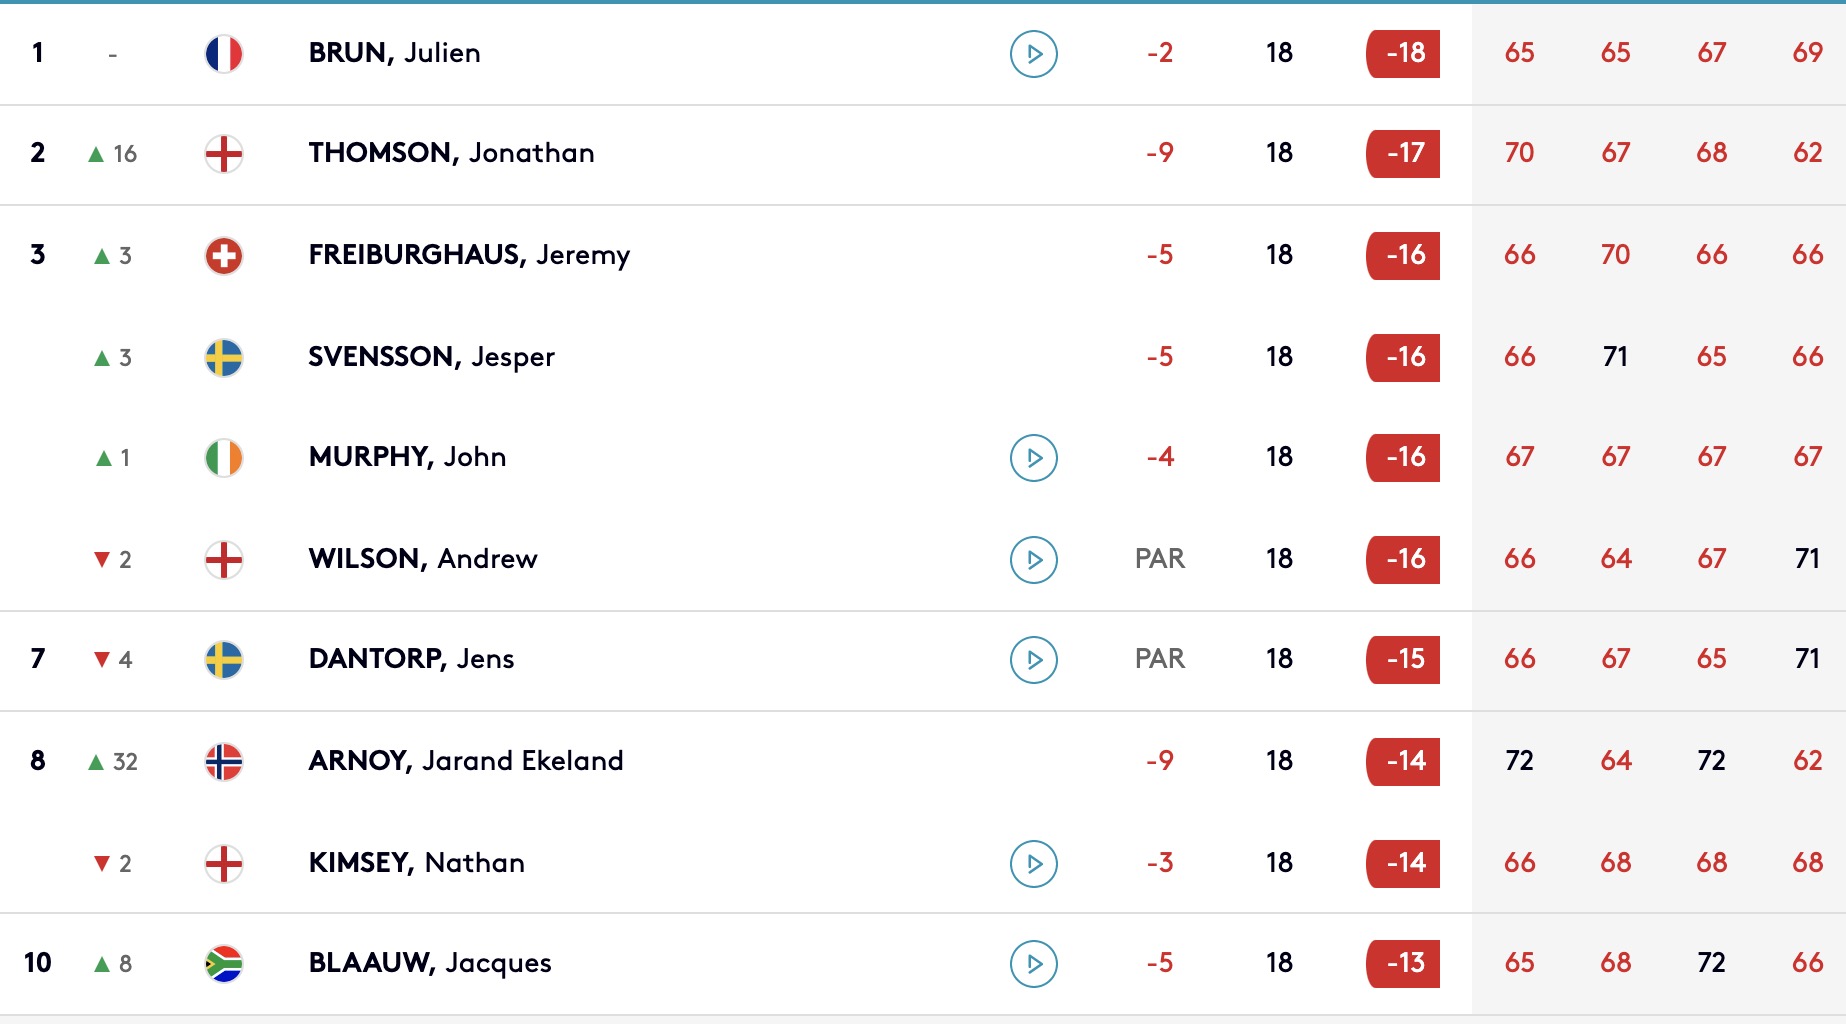Open John Murphy's video play icon
The width and height of the screenshot is (1846, 1024).
[1034, 458]
